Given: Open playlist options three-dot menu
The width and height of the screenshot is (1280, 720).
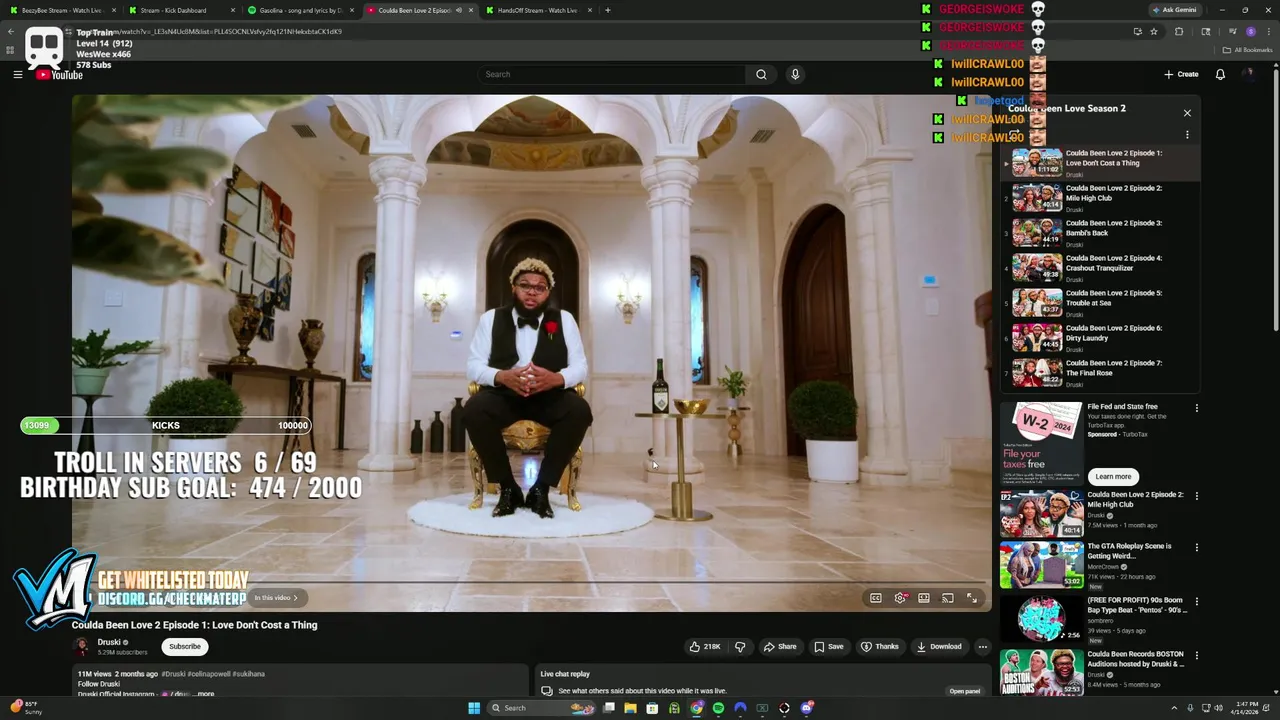Looking at the screenshot, I should (1187, 135).
